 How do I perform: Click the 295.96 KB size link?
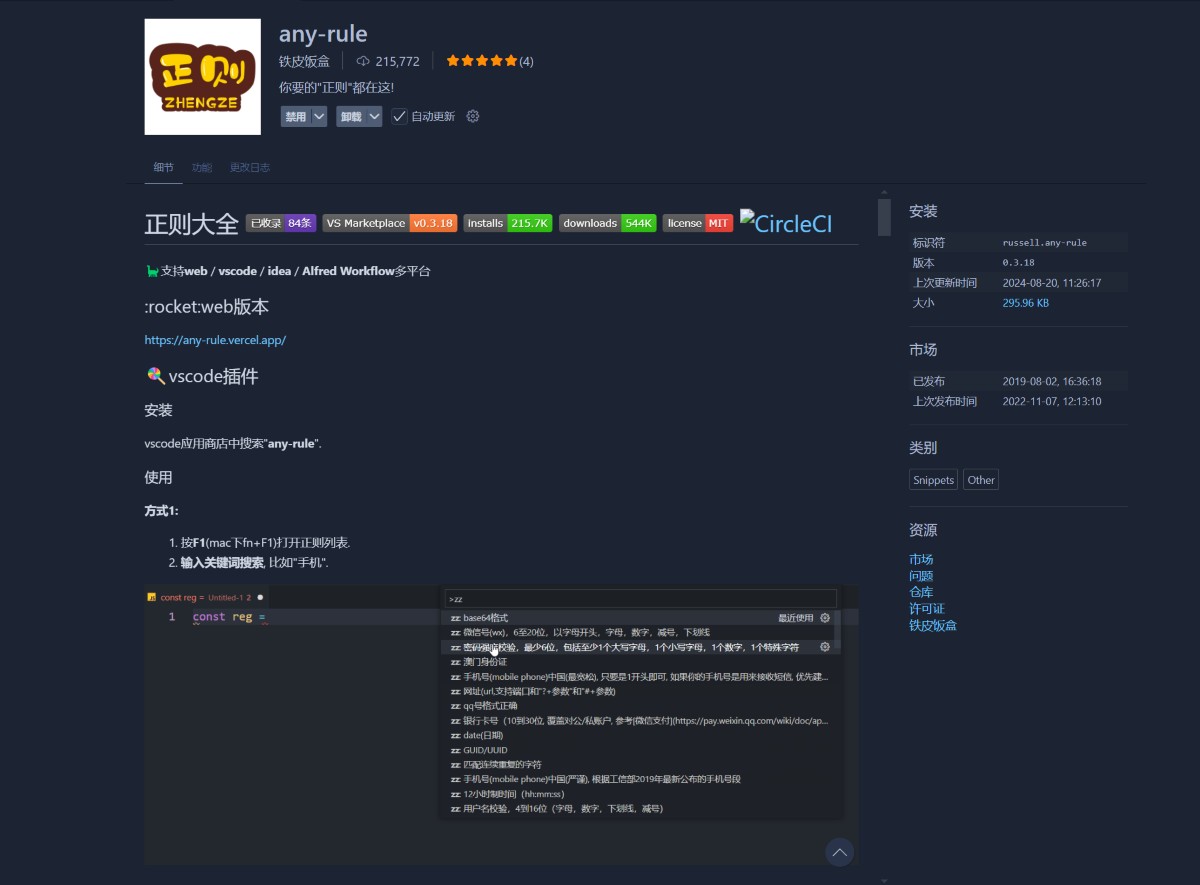coord(1026,303)
